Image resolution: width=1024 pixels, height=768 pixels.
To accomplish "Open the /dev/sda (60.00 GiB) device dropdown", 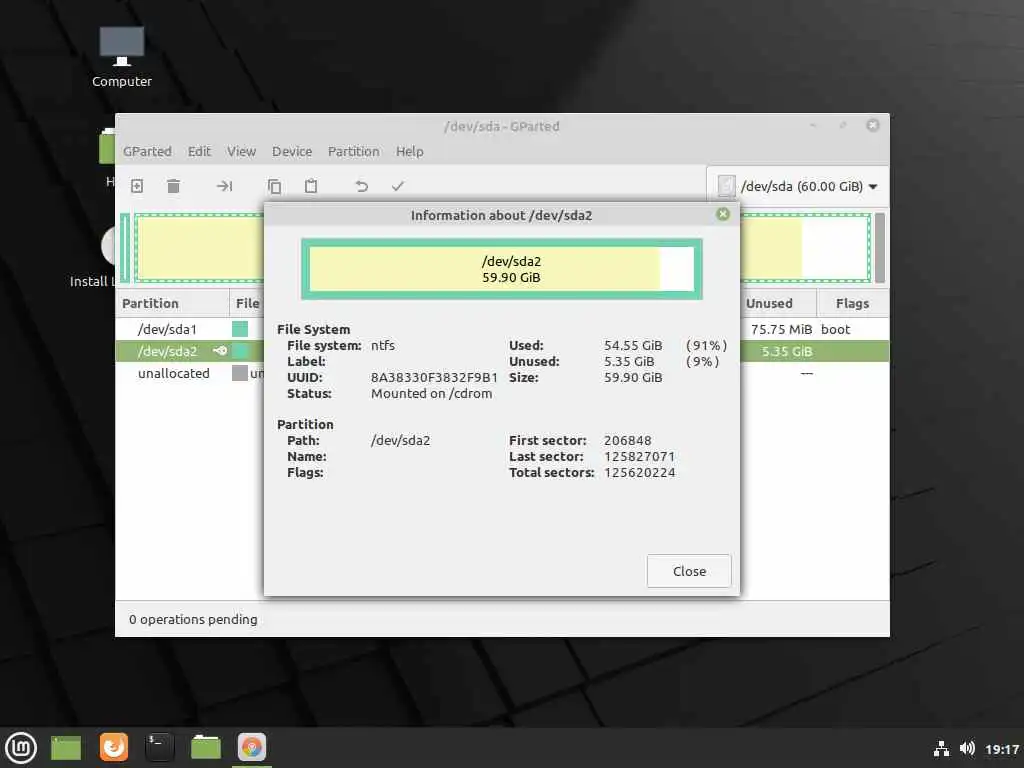I will pyautogui.click(x=797, y=186).
